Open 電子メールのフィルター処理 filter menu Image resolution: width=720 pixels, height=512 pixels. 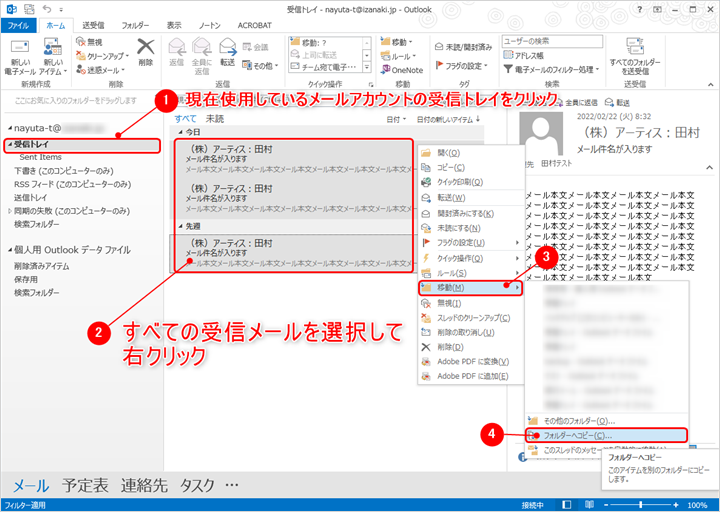click(x=551, y=69)
